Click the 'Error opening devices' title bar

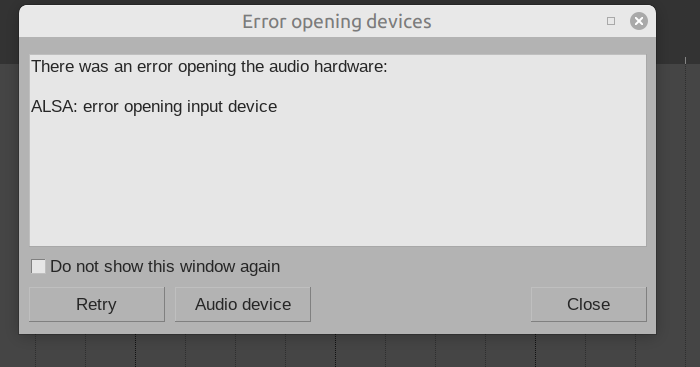point(337,21)
